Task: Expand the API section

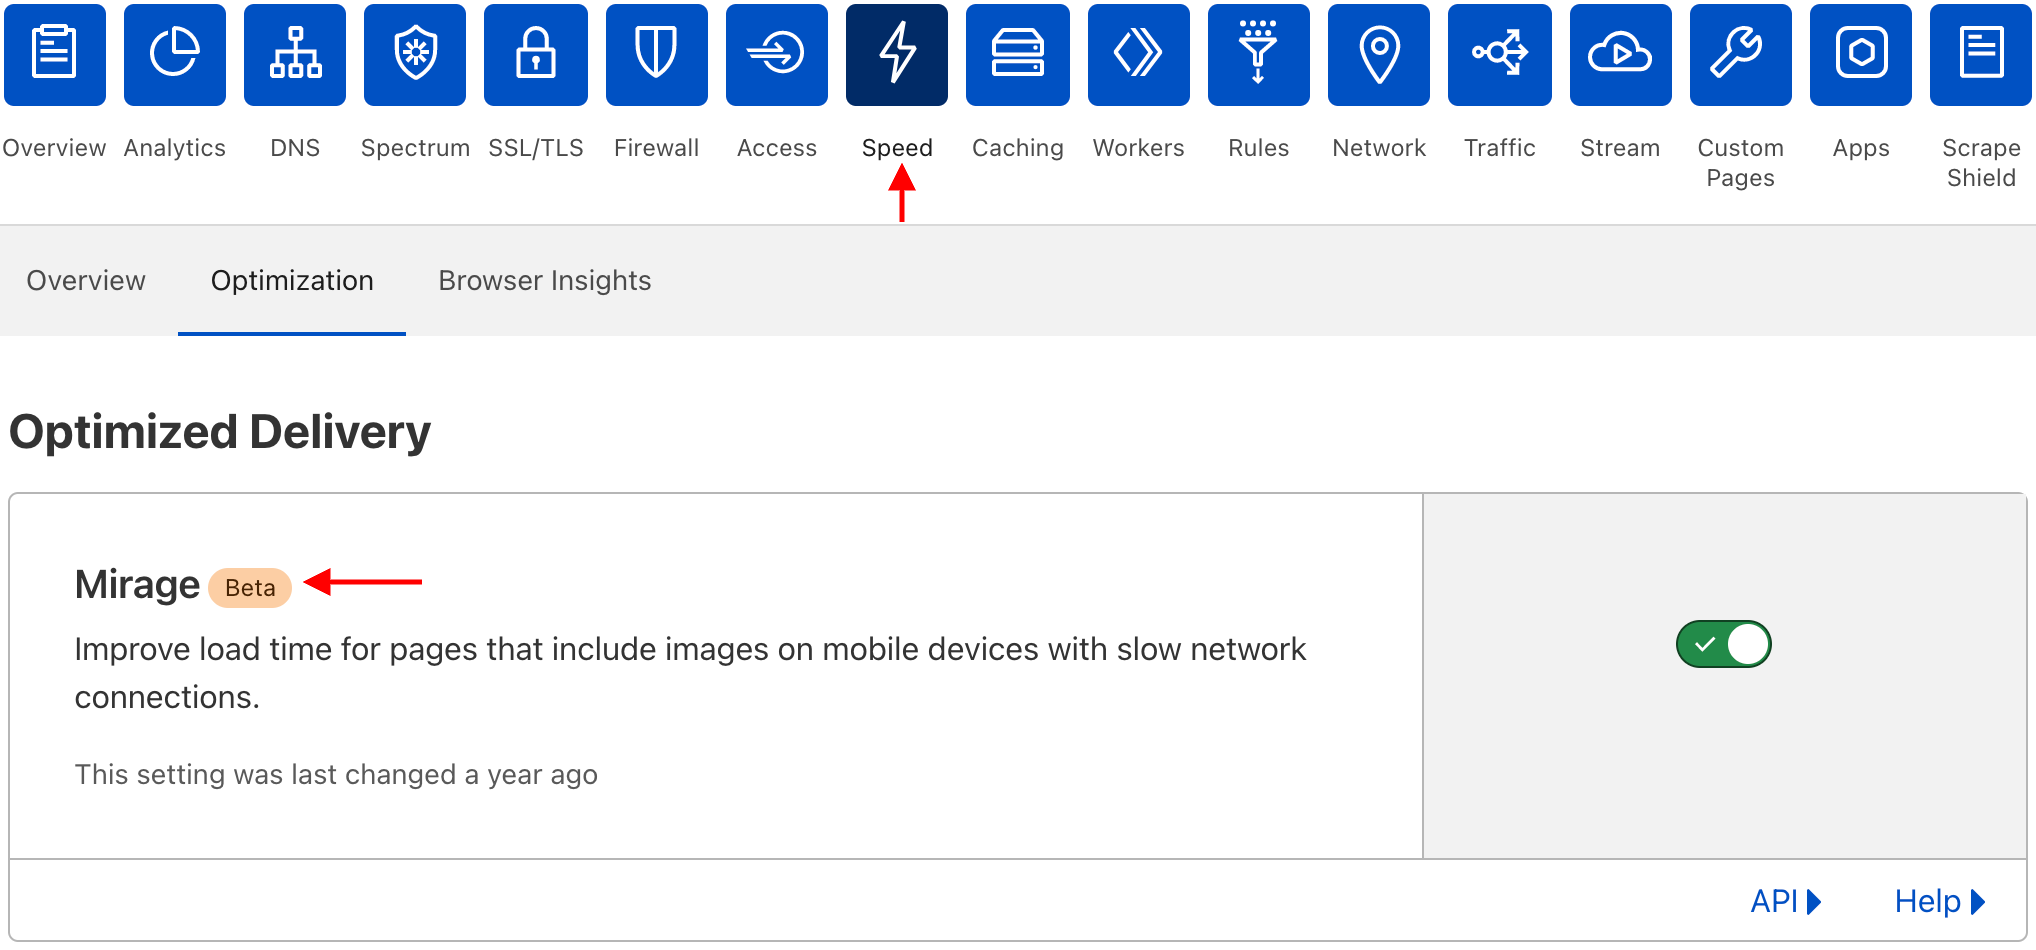Action: click(1785, 901)
